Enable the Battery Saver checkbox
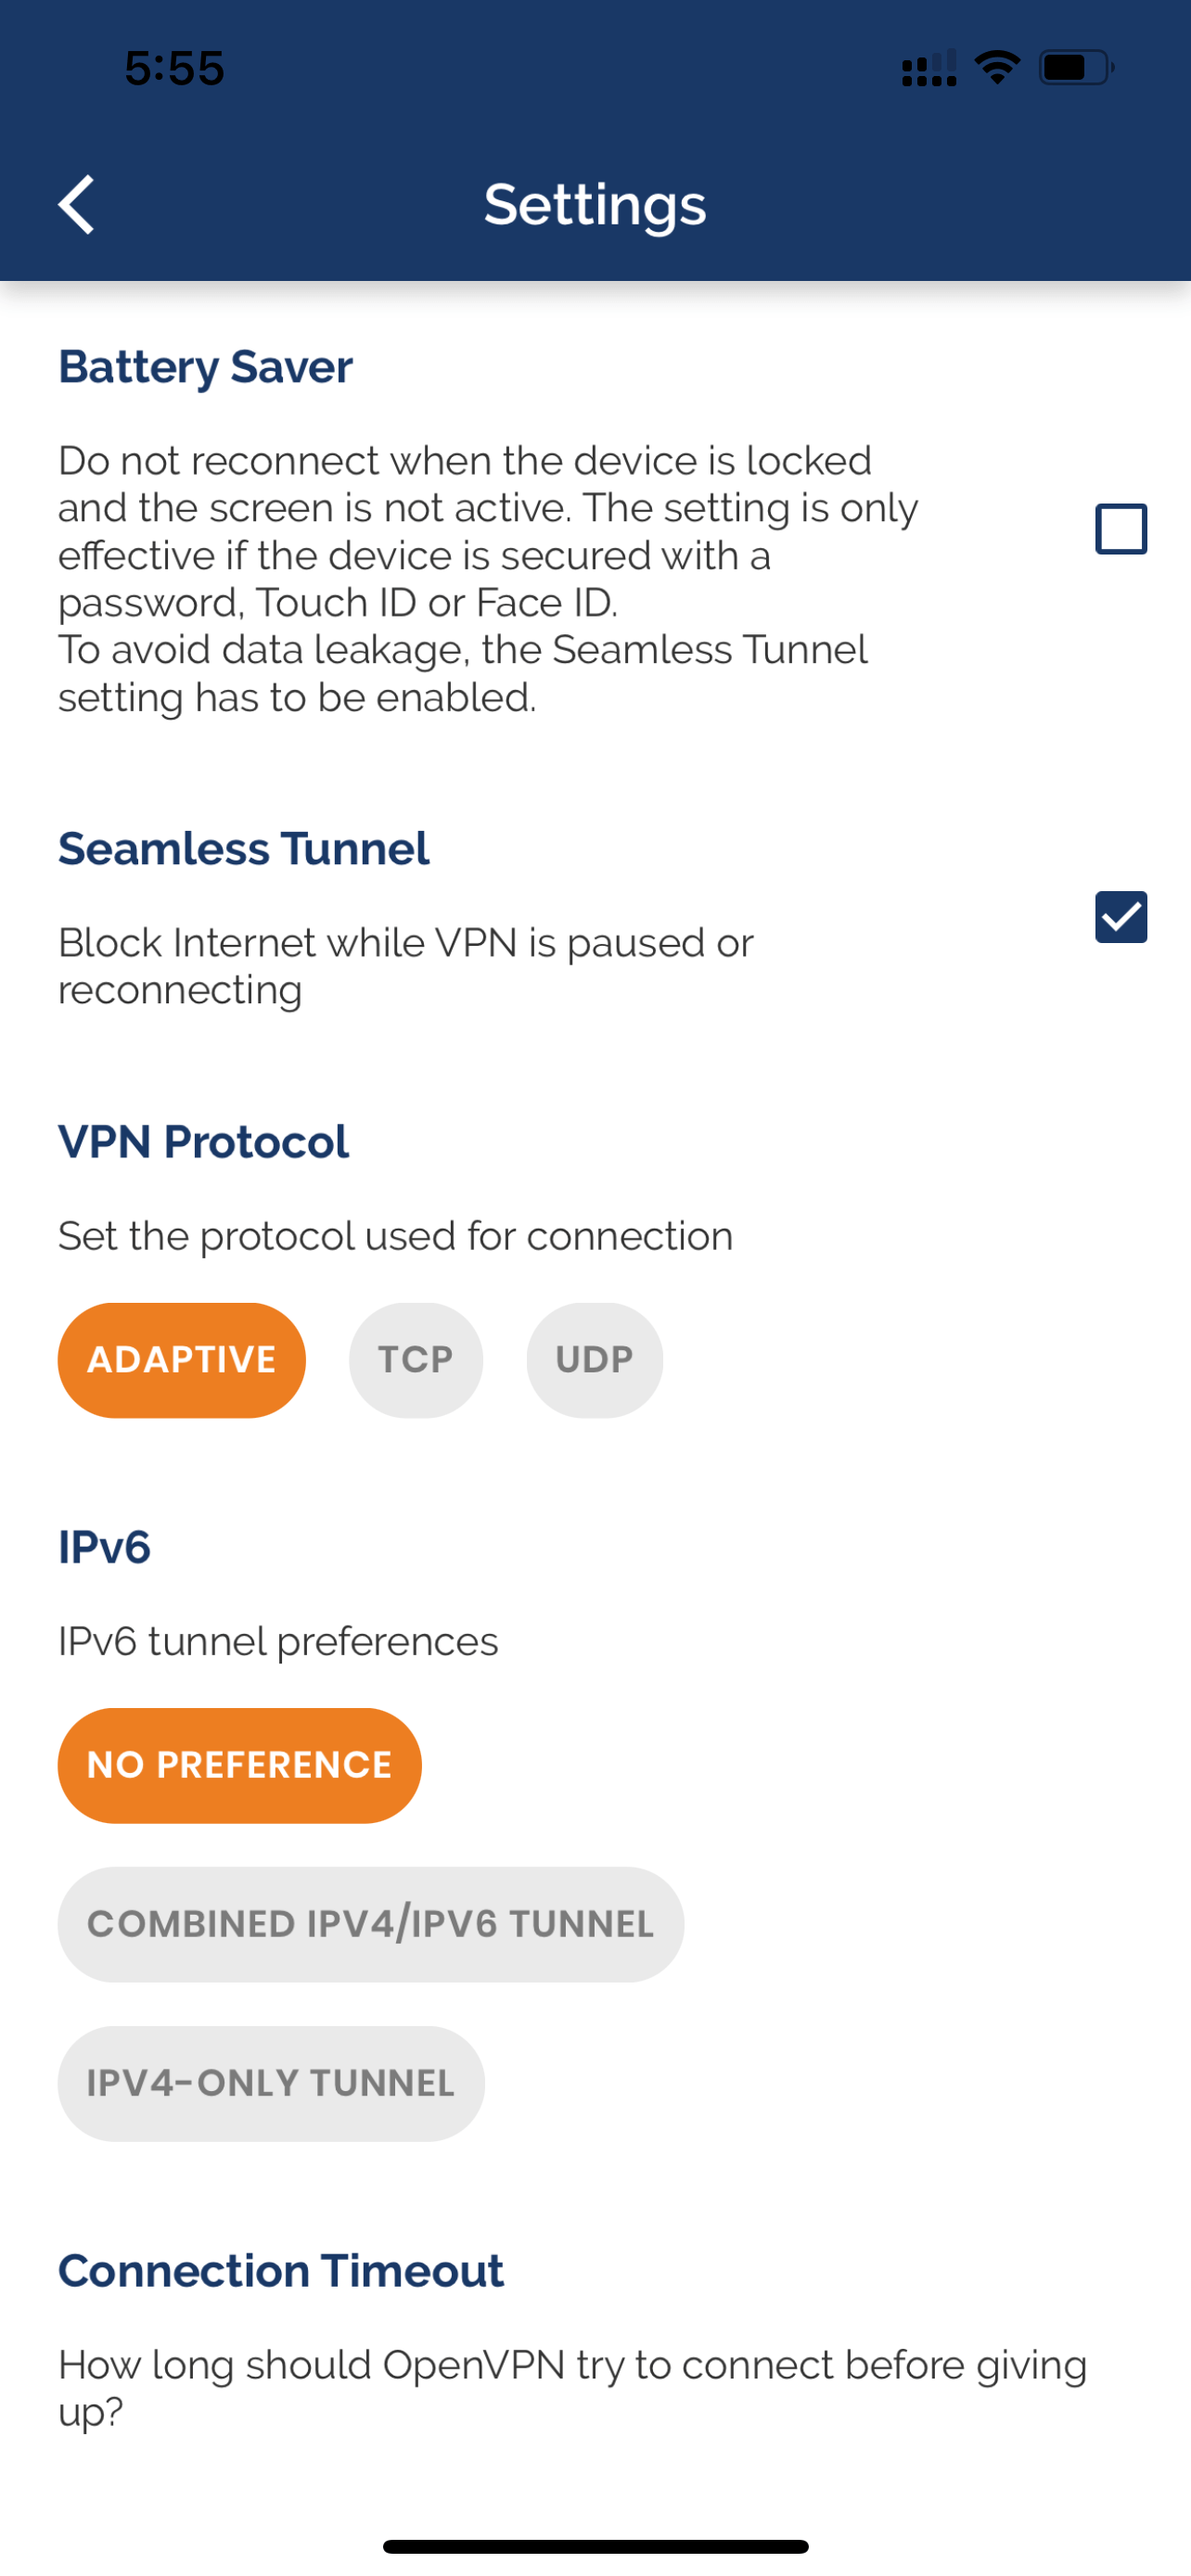 tap(1120, 529)
